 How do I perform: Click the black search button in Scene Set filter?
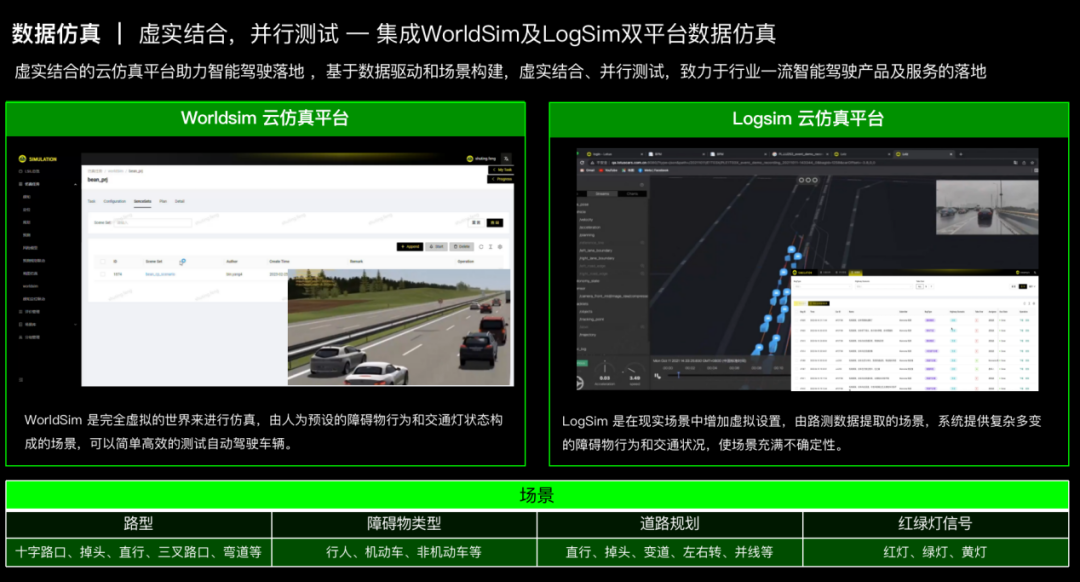[495, 222]
